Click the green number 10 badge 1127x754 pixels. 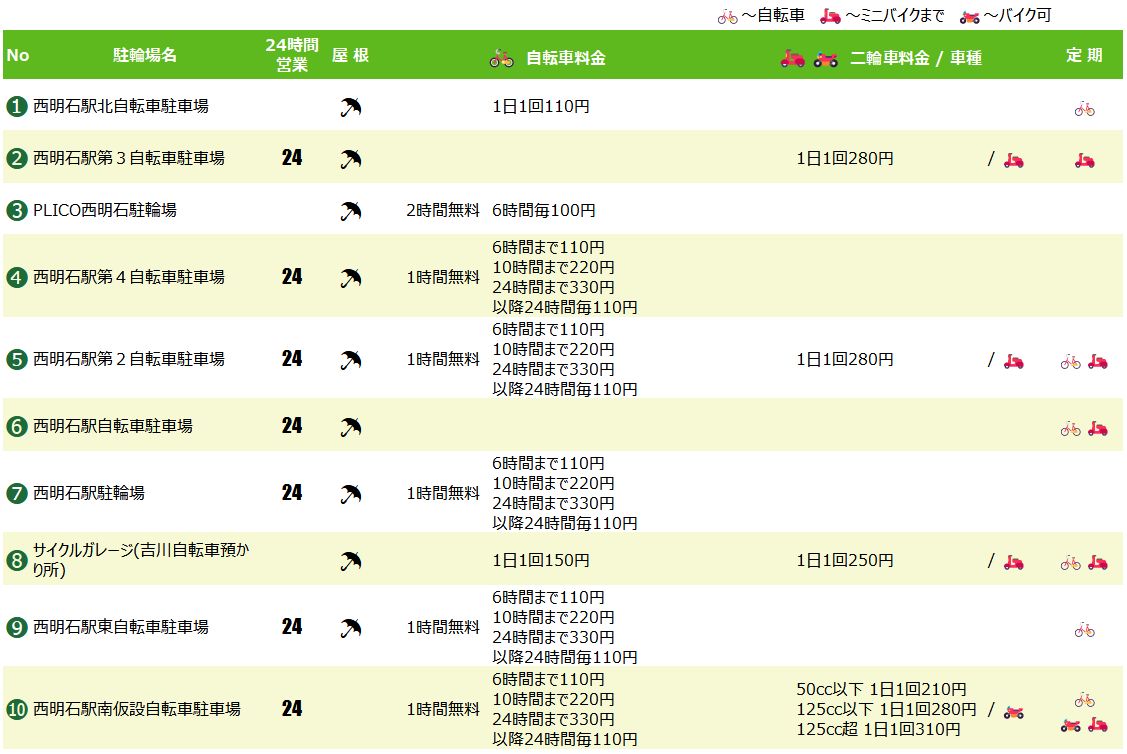click(x=16, y=710)
